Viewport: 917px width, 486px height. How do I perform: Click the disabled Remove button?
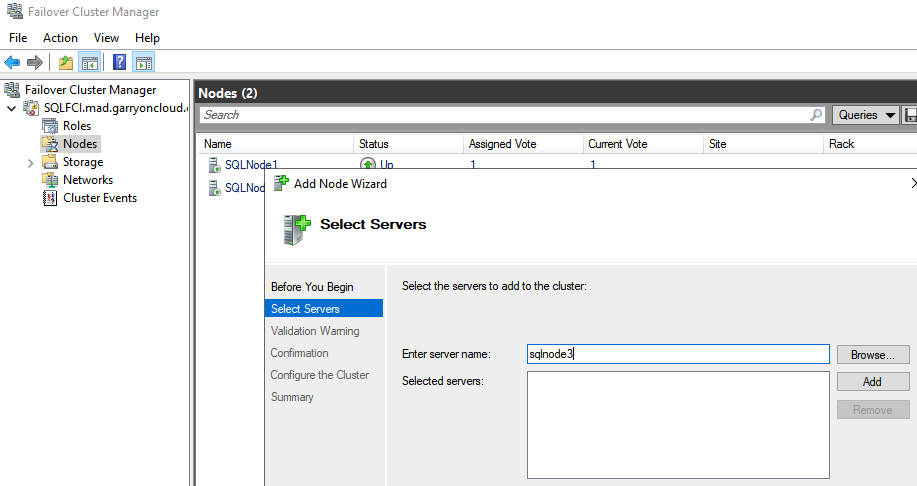tap(873, 409)
